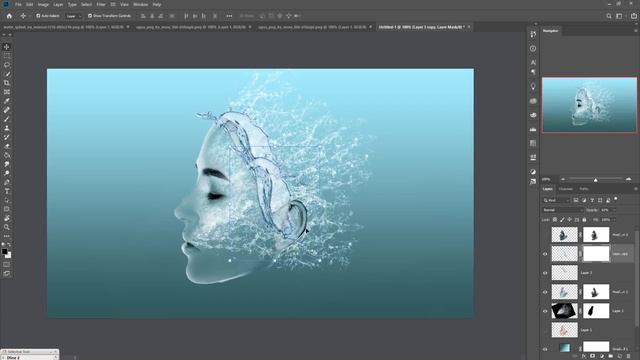Show the topmost hidden layer visibility box
Image resolution: width=640 pixels, height=360 pixels.
click(x=545, y=235)
